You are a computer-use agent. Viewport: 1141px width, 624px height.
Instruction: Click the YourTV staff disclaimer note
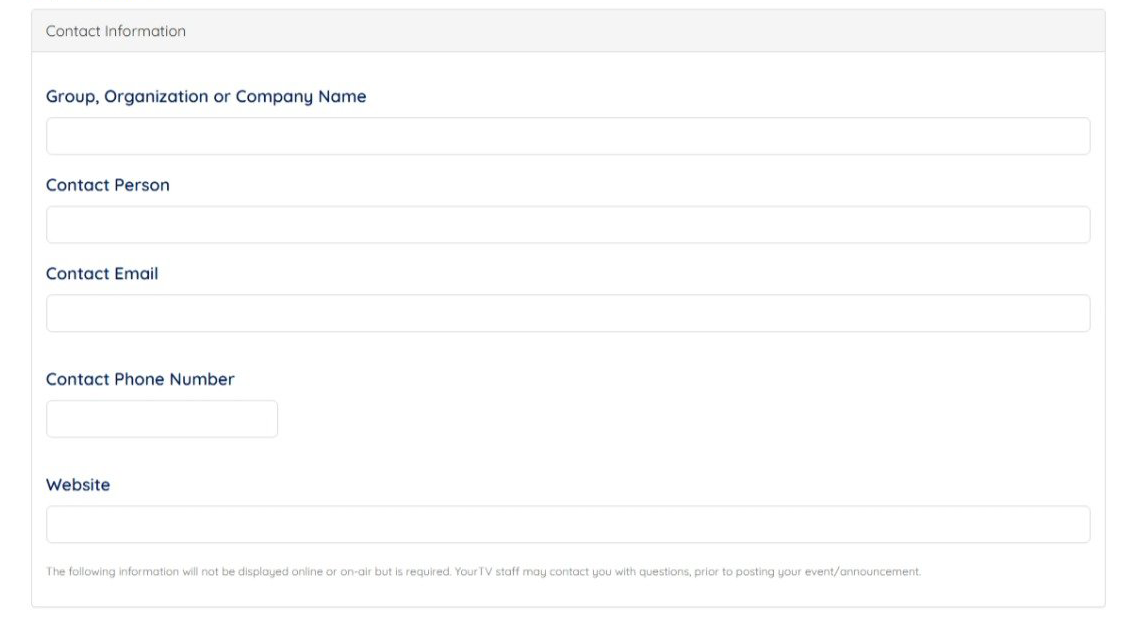point(483,572)
